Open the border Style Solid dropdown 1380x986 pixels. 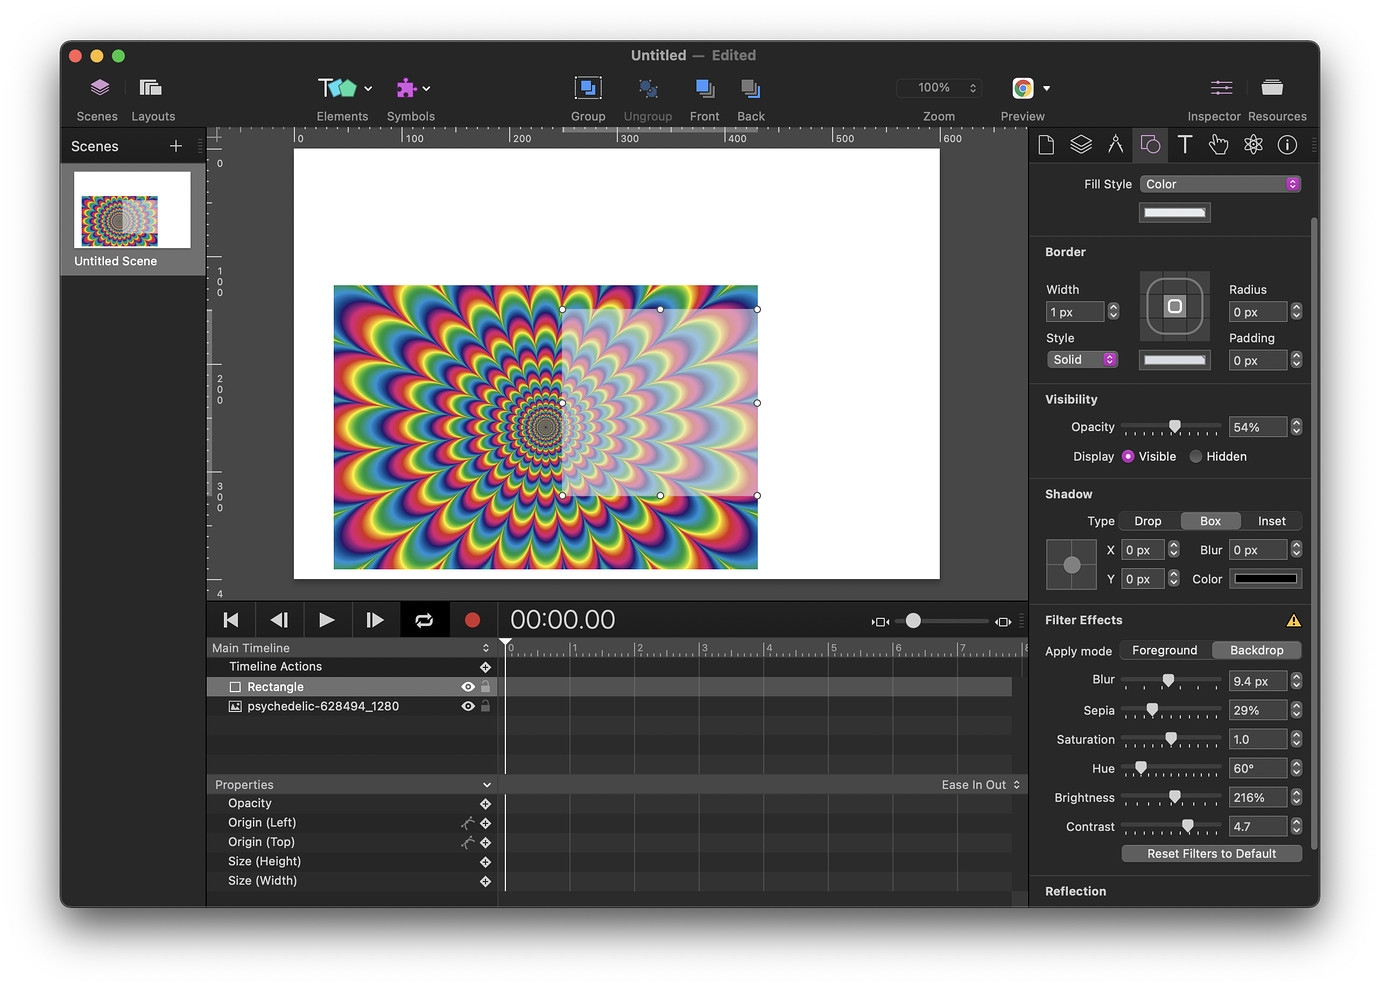(1082, 360)
